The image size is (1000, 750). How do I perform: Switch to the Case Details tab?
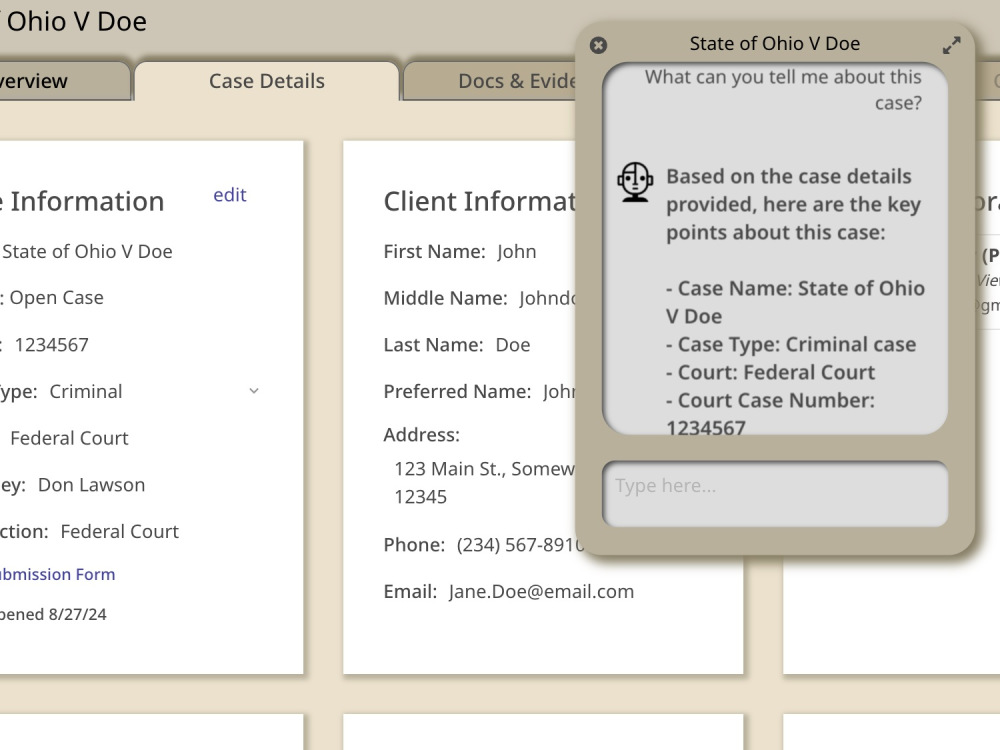(x=267, y=81)
